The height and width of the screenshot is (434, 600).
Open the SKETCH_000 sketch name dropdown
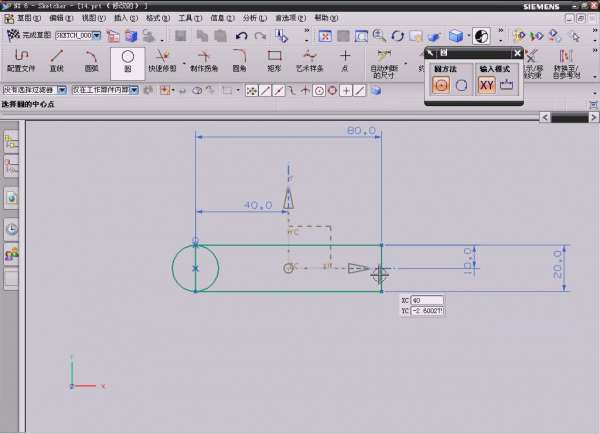(98, 36)
